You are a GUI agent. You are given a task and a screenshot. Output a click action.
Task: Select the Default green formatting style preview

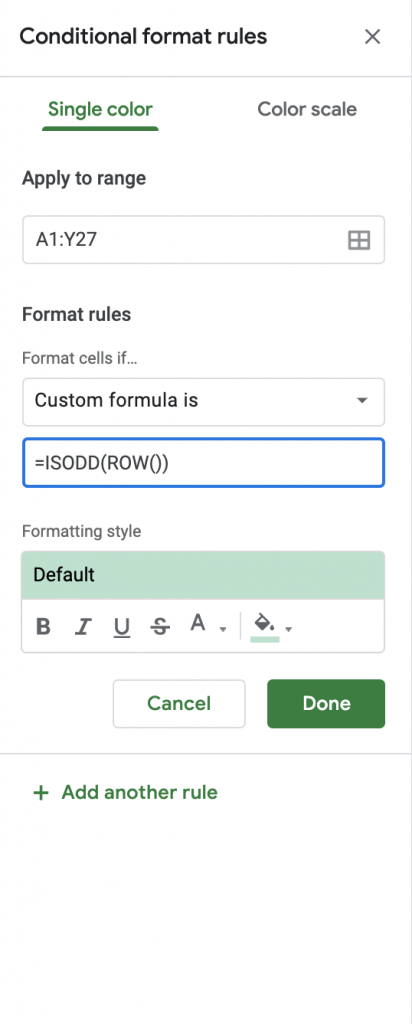click(x=203, y=575)
